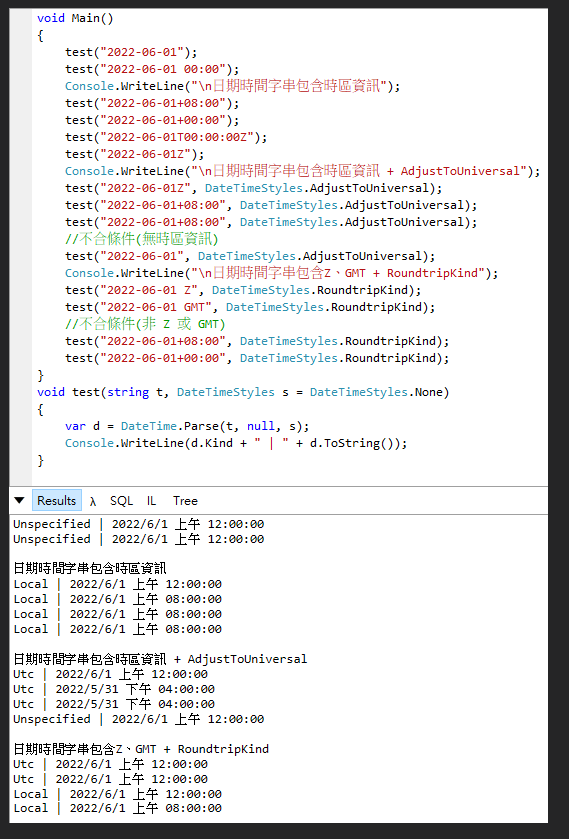Open the Tree tab
The height and width of the screenshot is (839, 569).
(185, 501)
